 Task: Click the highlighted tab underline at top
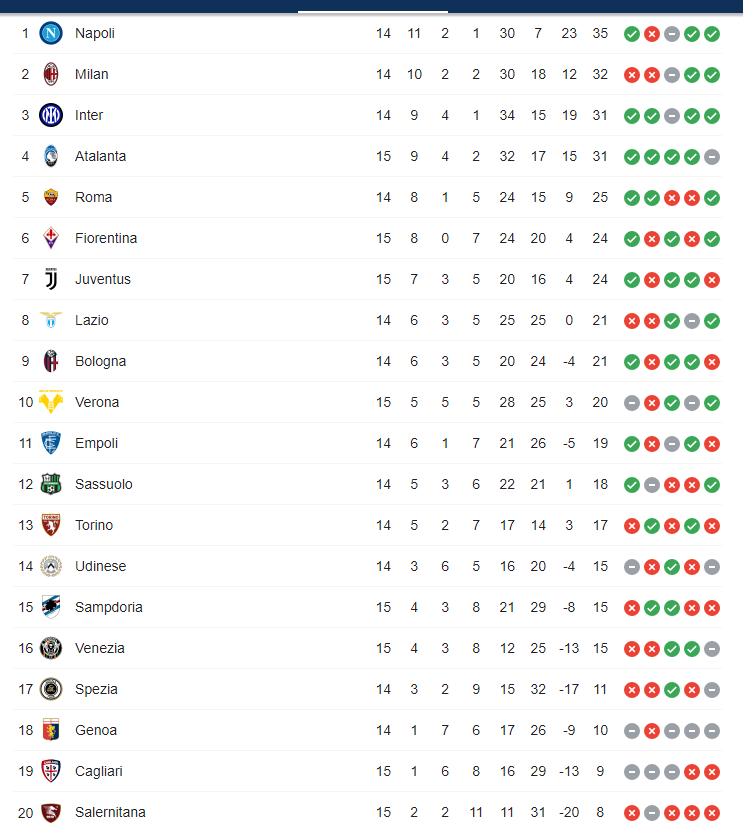pyautogui.click(x=373, y=11)
